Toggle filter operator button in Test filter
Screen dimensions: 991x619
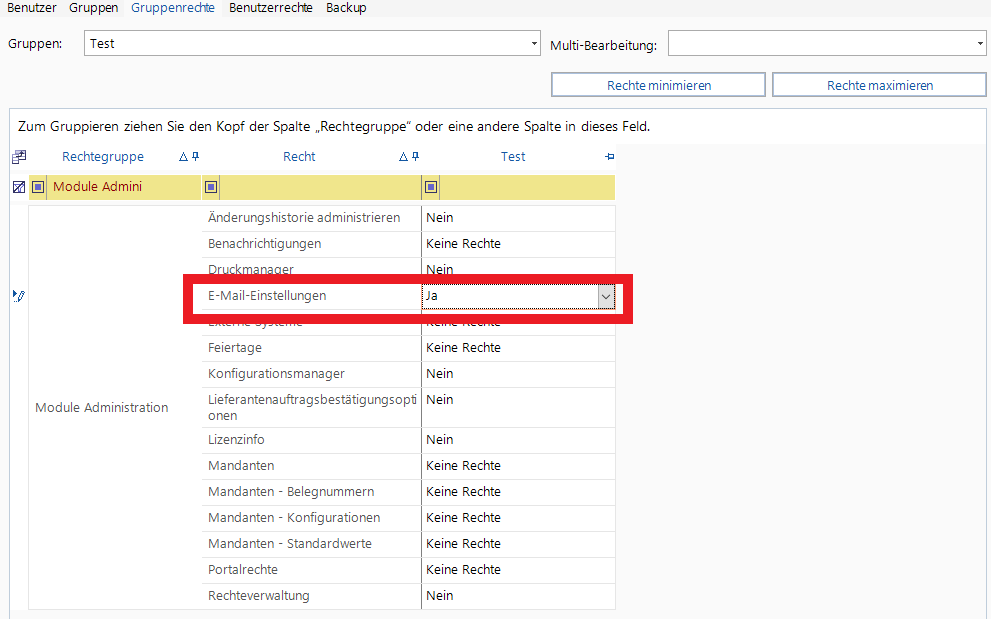tap(431, 187)
